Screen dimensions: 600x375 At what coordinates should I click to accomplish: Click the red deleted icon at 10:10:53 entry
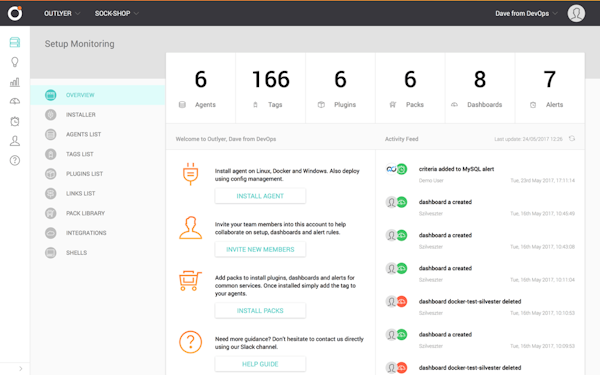(401, 302)
